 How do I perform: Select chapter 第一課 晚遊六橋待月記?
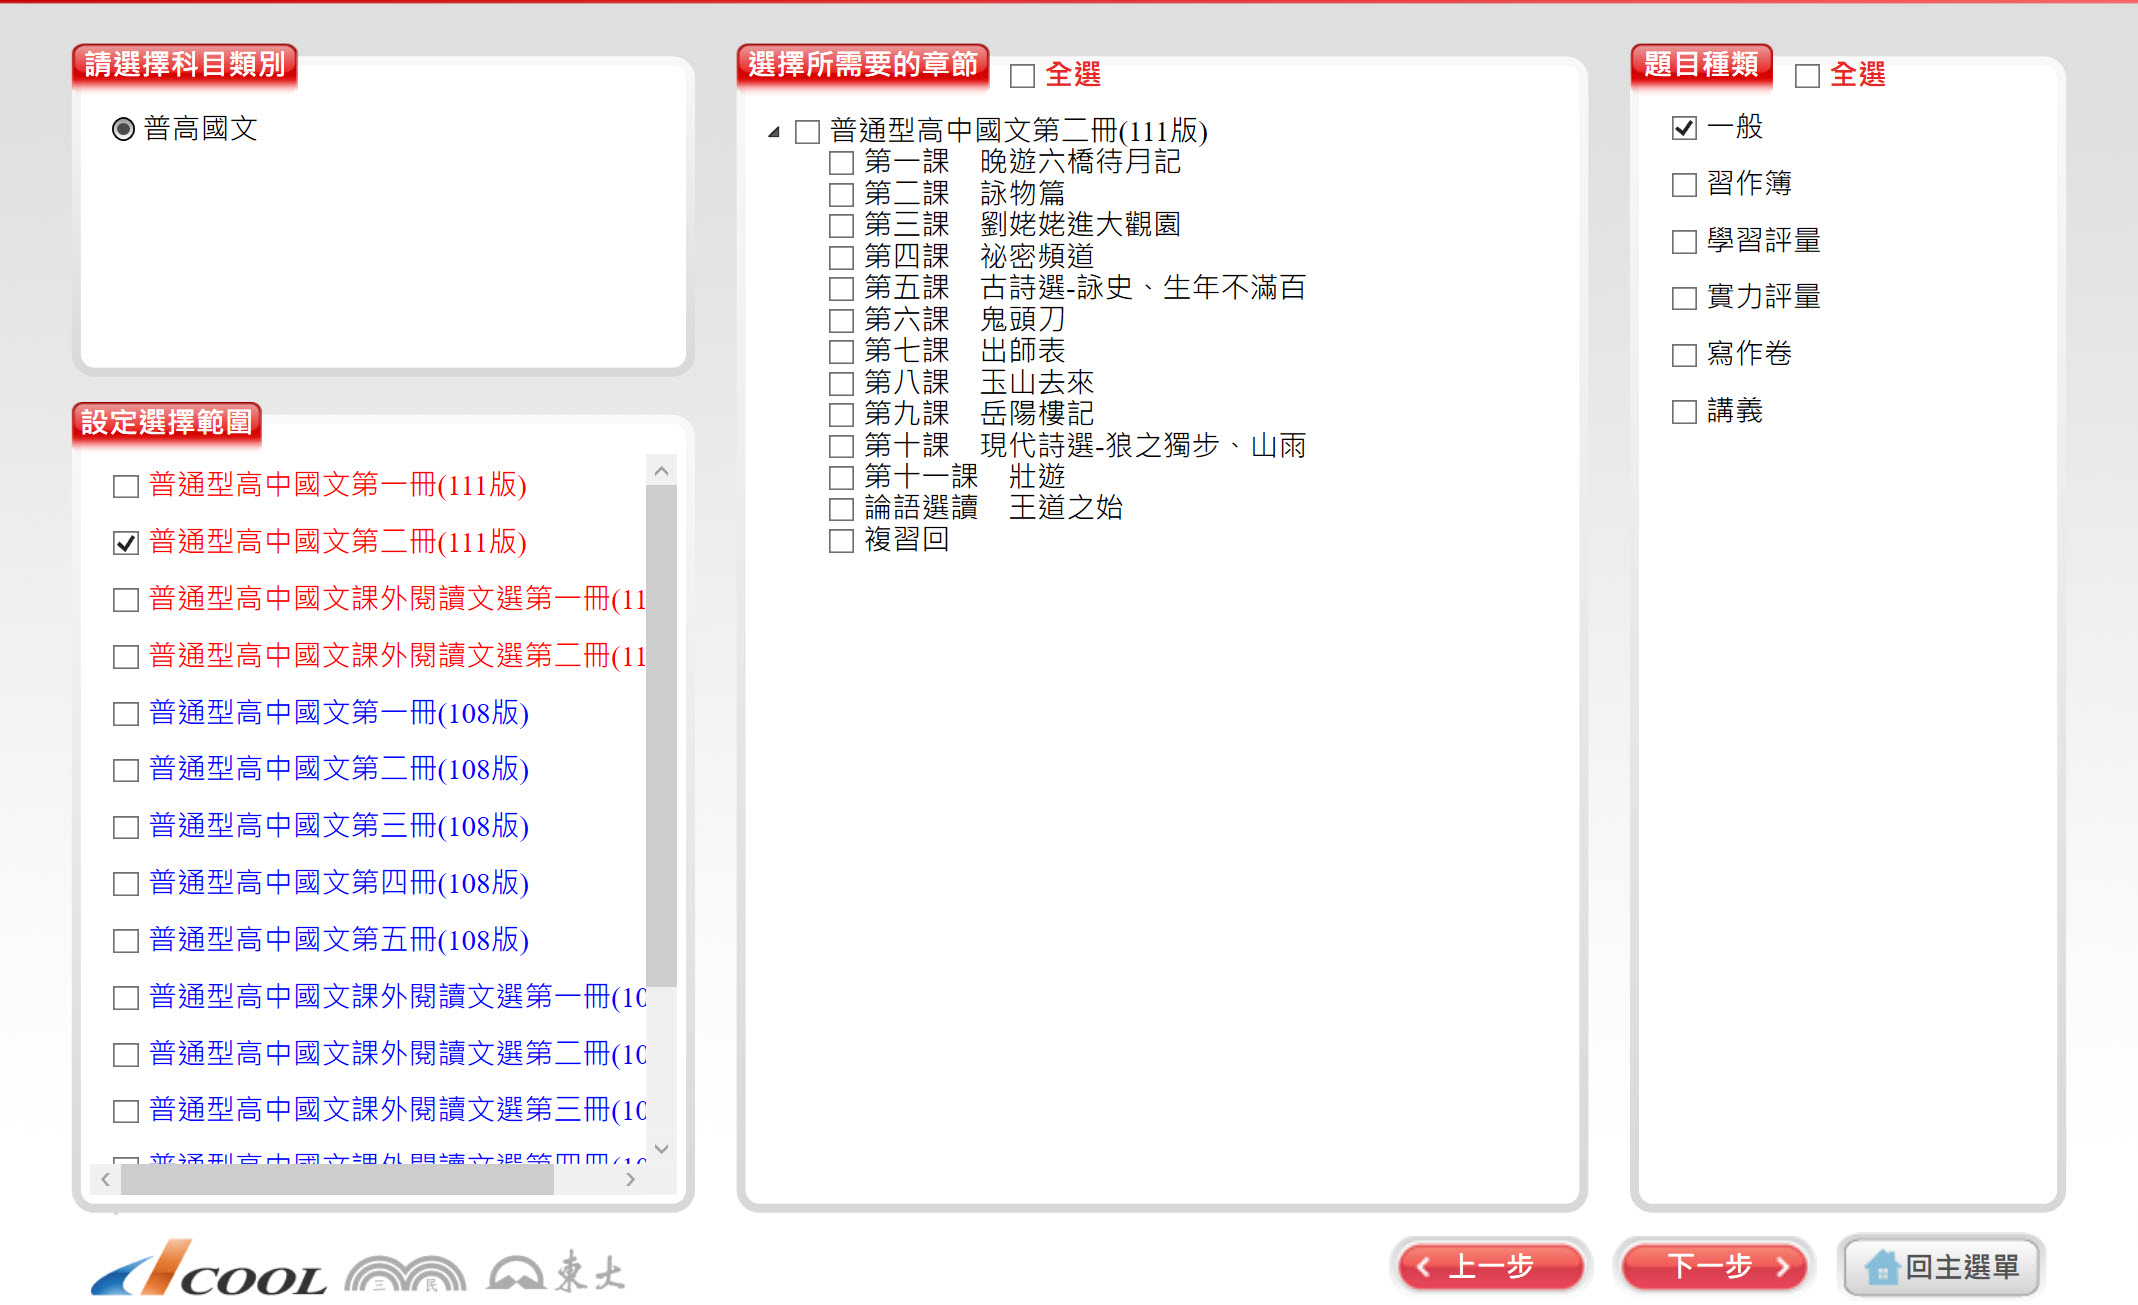tap(842, 163)
